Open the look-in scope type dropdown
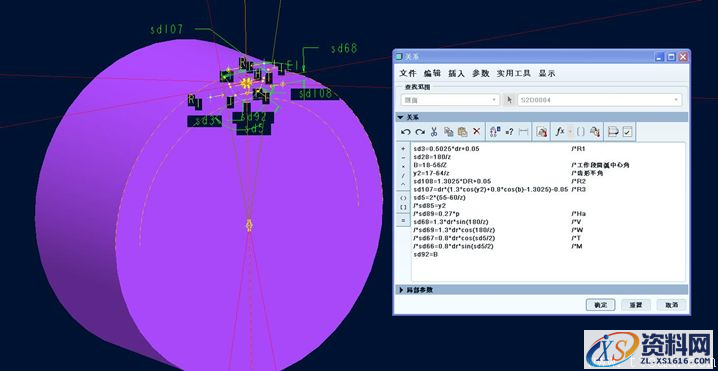The image size is (718, 371). [x=450, y=100]
